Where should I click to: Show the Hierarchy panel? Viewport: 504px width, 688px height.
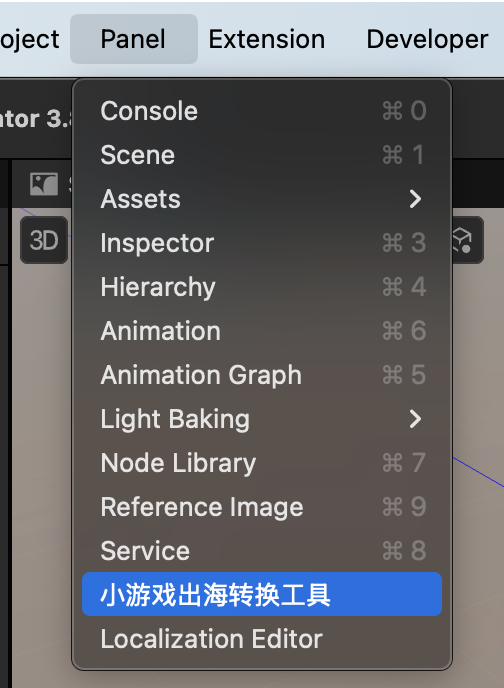click(x=262, y=287)
